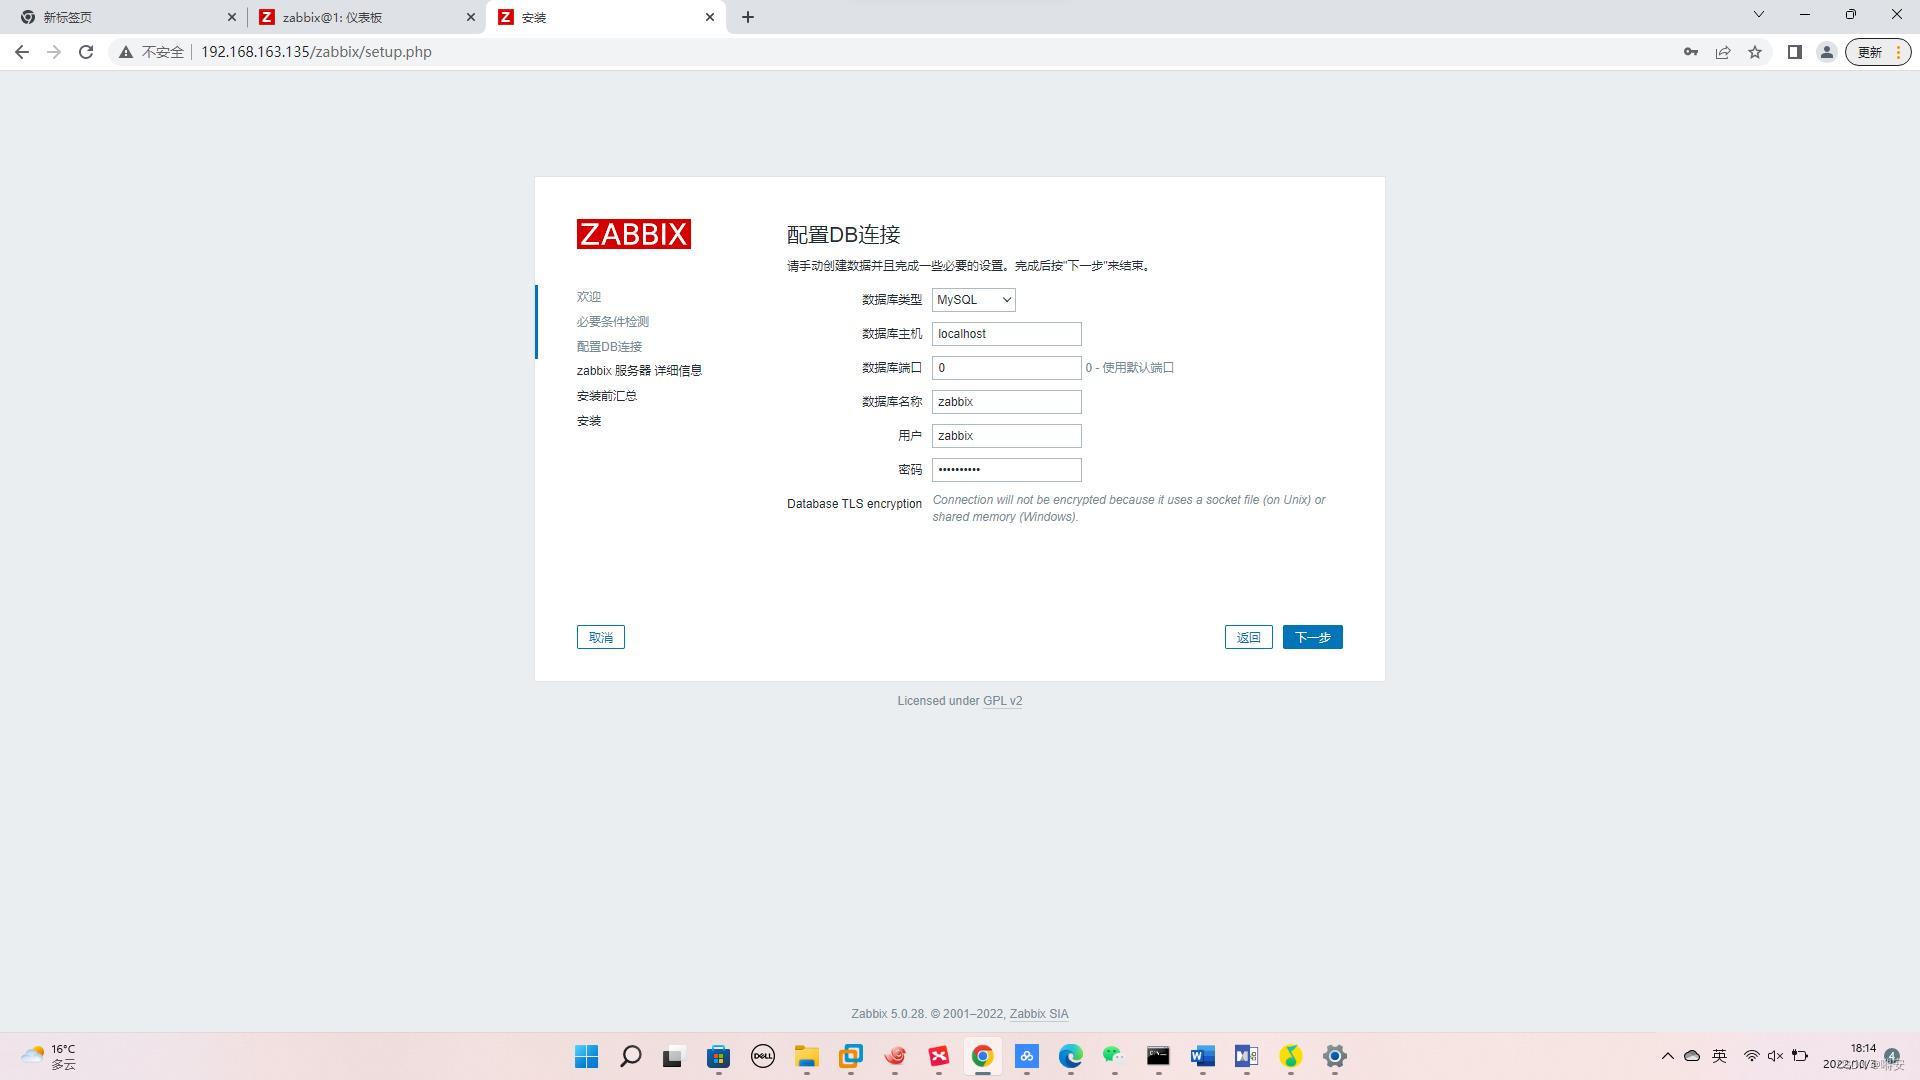Open VMware Workstation from taskbar
The height and width of the screenshot is (1080, 1920).
coord(851,1056)
